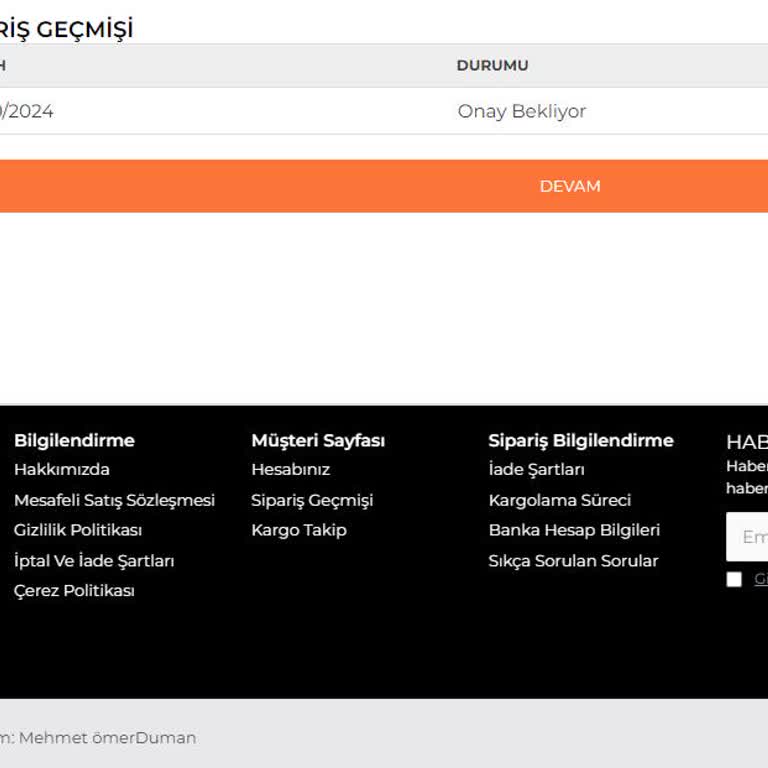Click the Mehmet ömerDuman credit text

[107, 738]
